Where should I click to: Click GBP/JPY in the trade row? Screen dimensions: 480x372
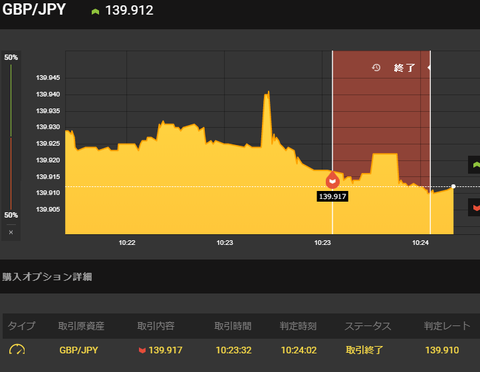click(79, 350)
